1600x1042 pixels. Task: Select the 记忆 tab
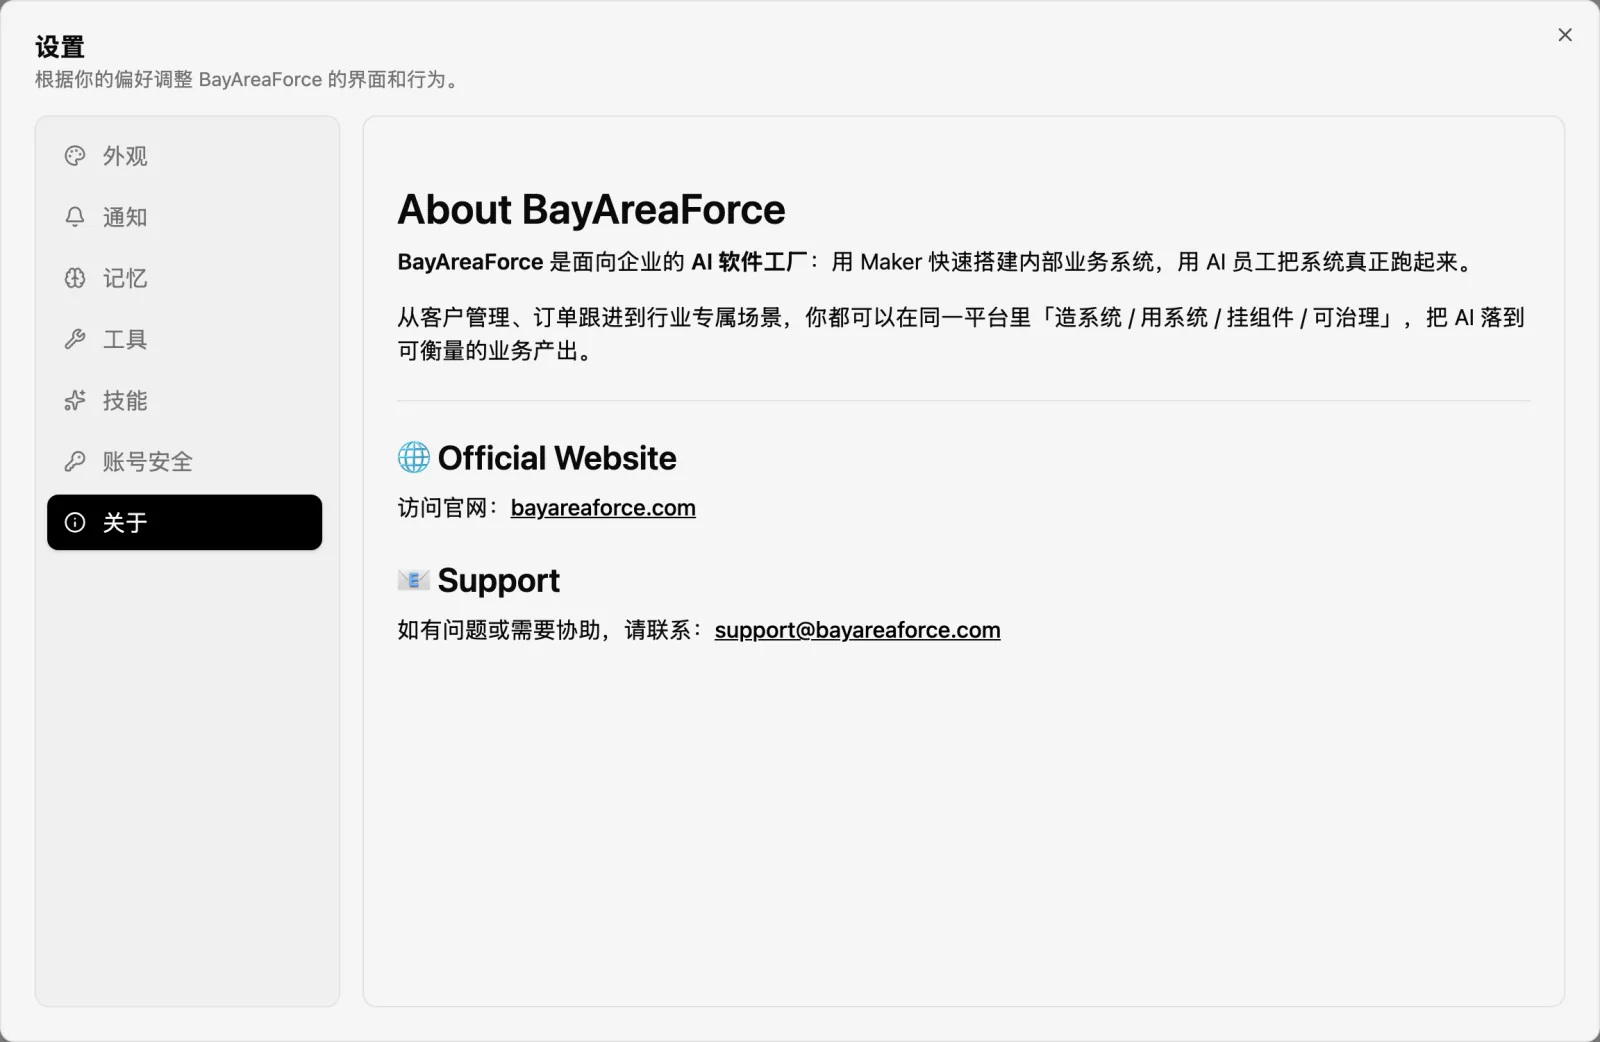tap(185, 278)
